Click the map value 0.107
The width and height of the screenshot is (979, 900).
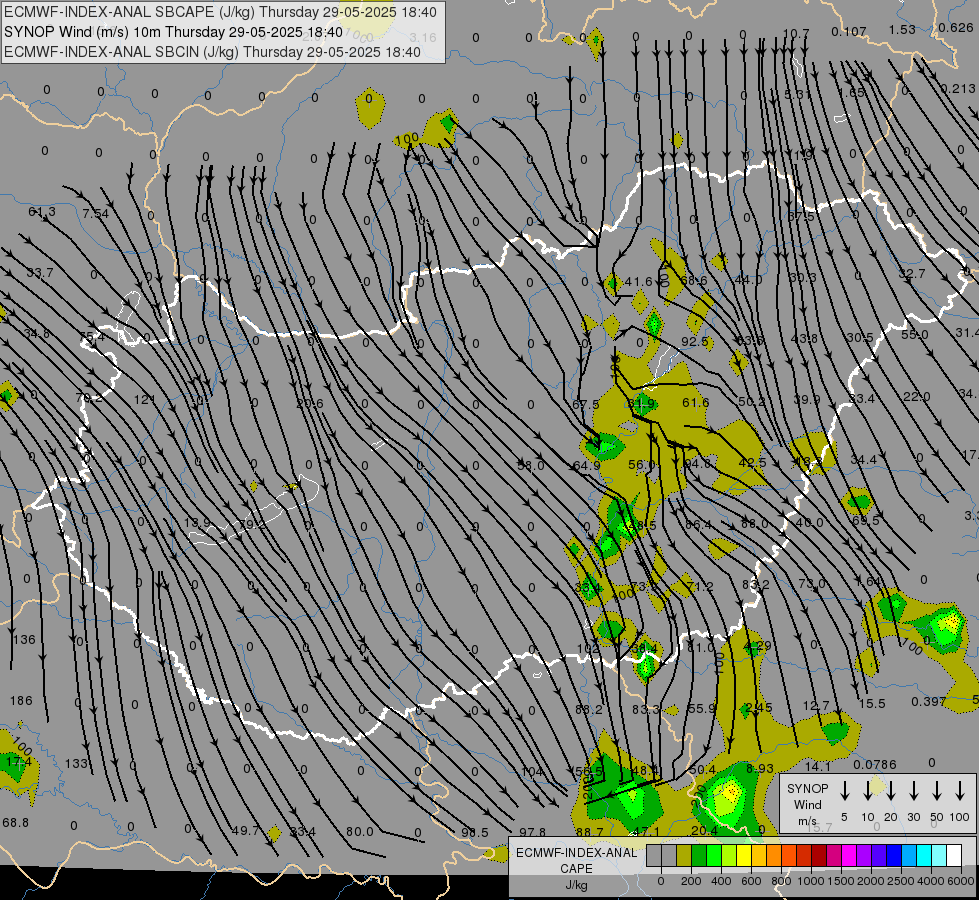[x=849, y=31]
